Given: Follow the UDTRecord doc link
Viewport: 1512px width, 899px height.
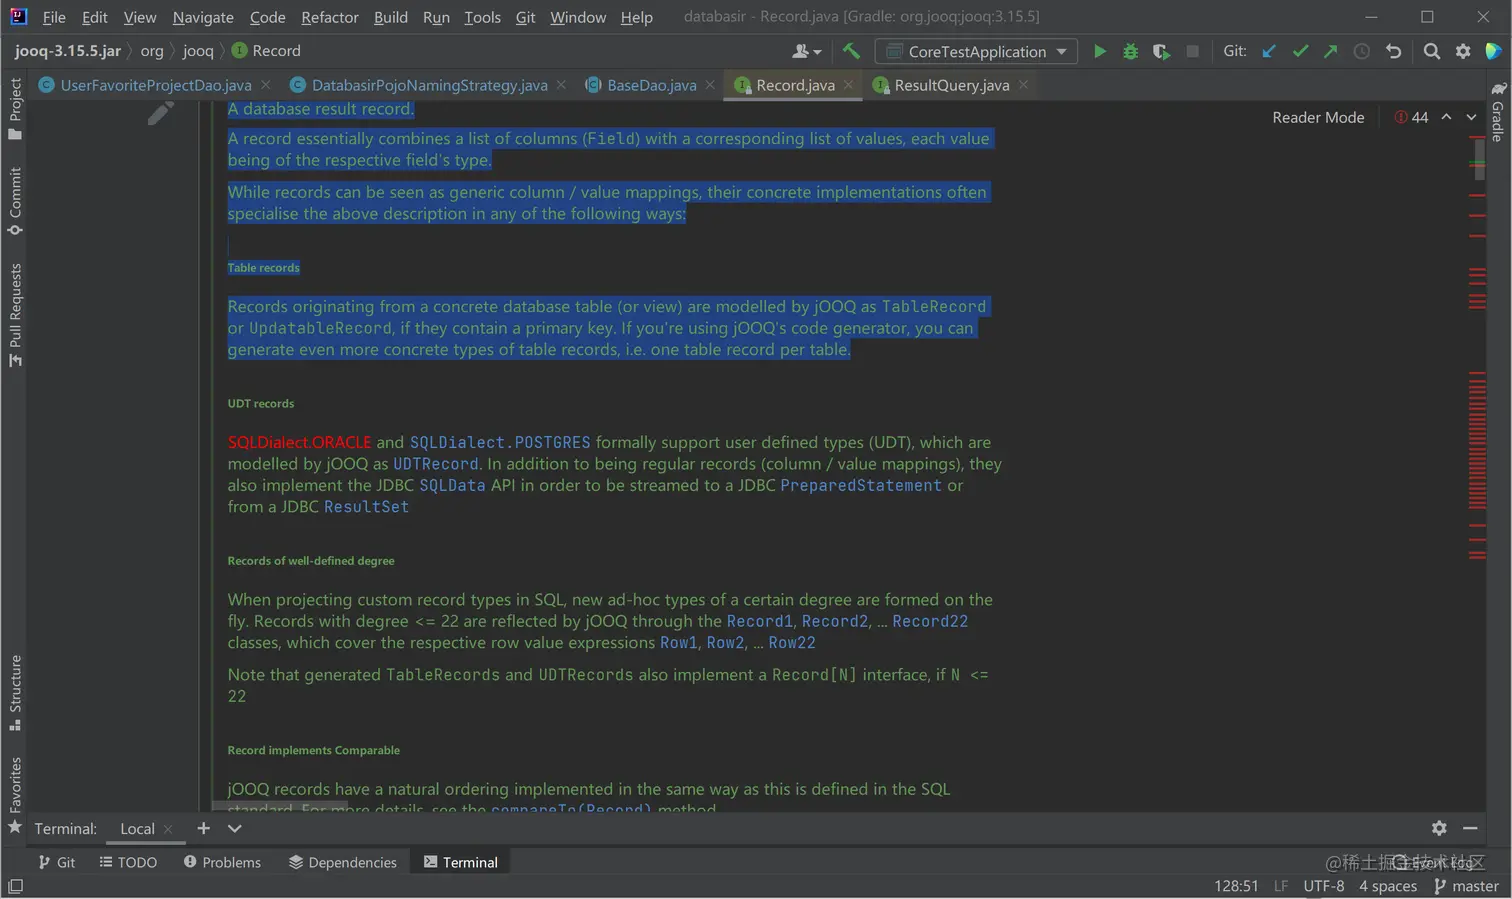Looking at the screenshot, I should (x=436, y=464).
